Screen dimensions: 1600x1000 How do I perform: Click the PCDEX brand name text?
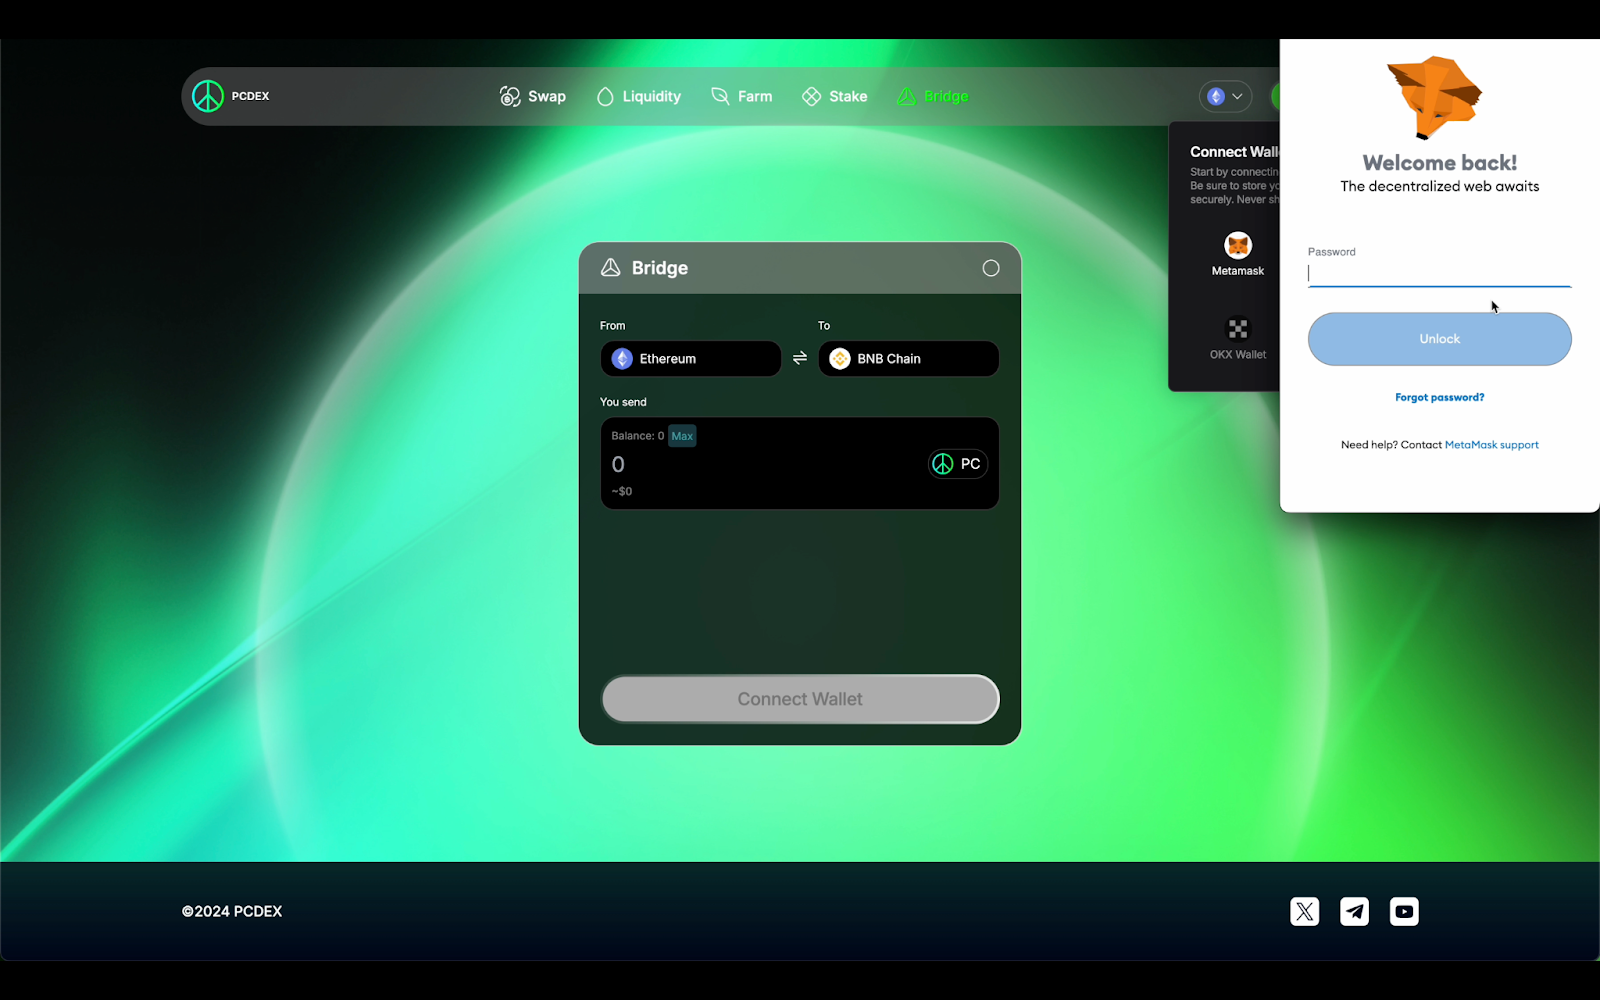tap(251, 96)
